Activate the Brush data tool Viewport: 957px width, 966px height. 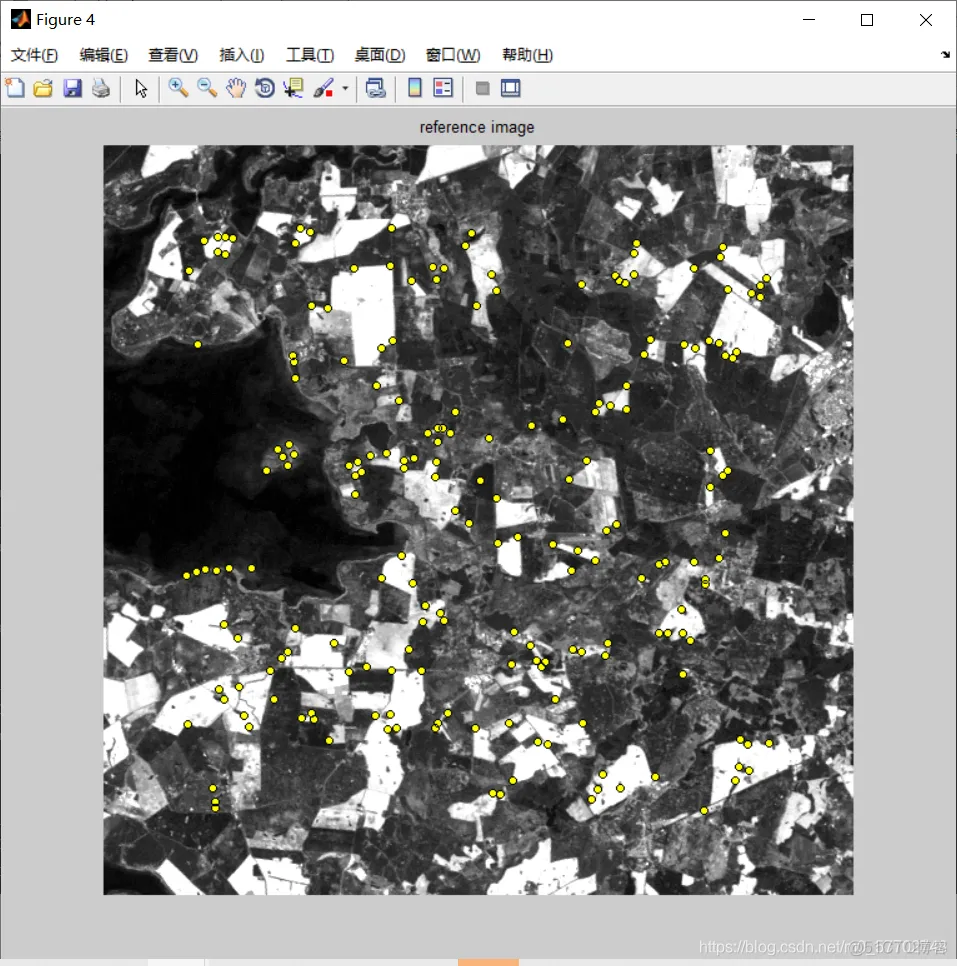tap(324, 88)
